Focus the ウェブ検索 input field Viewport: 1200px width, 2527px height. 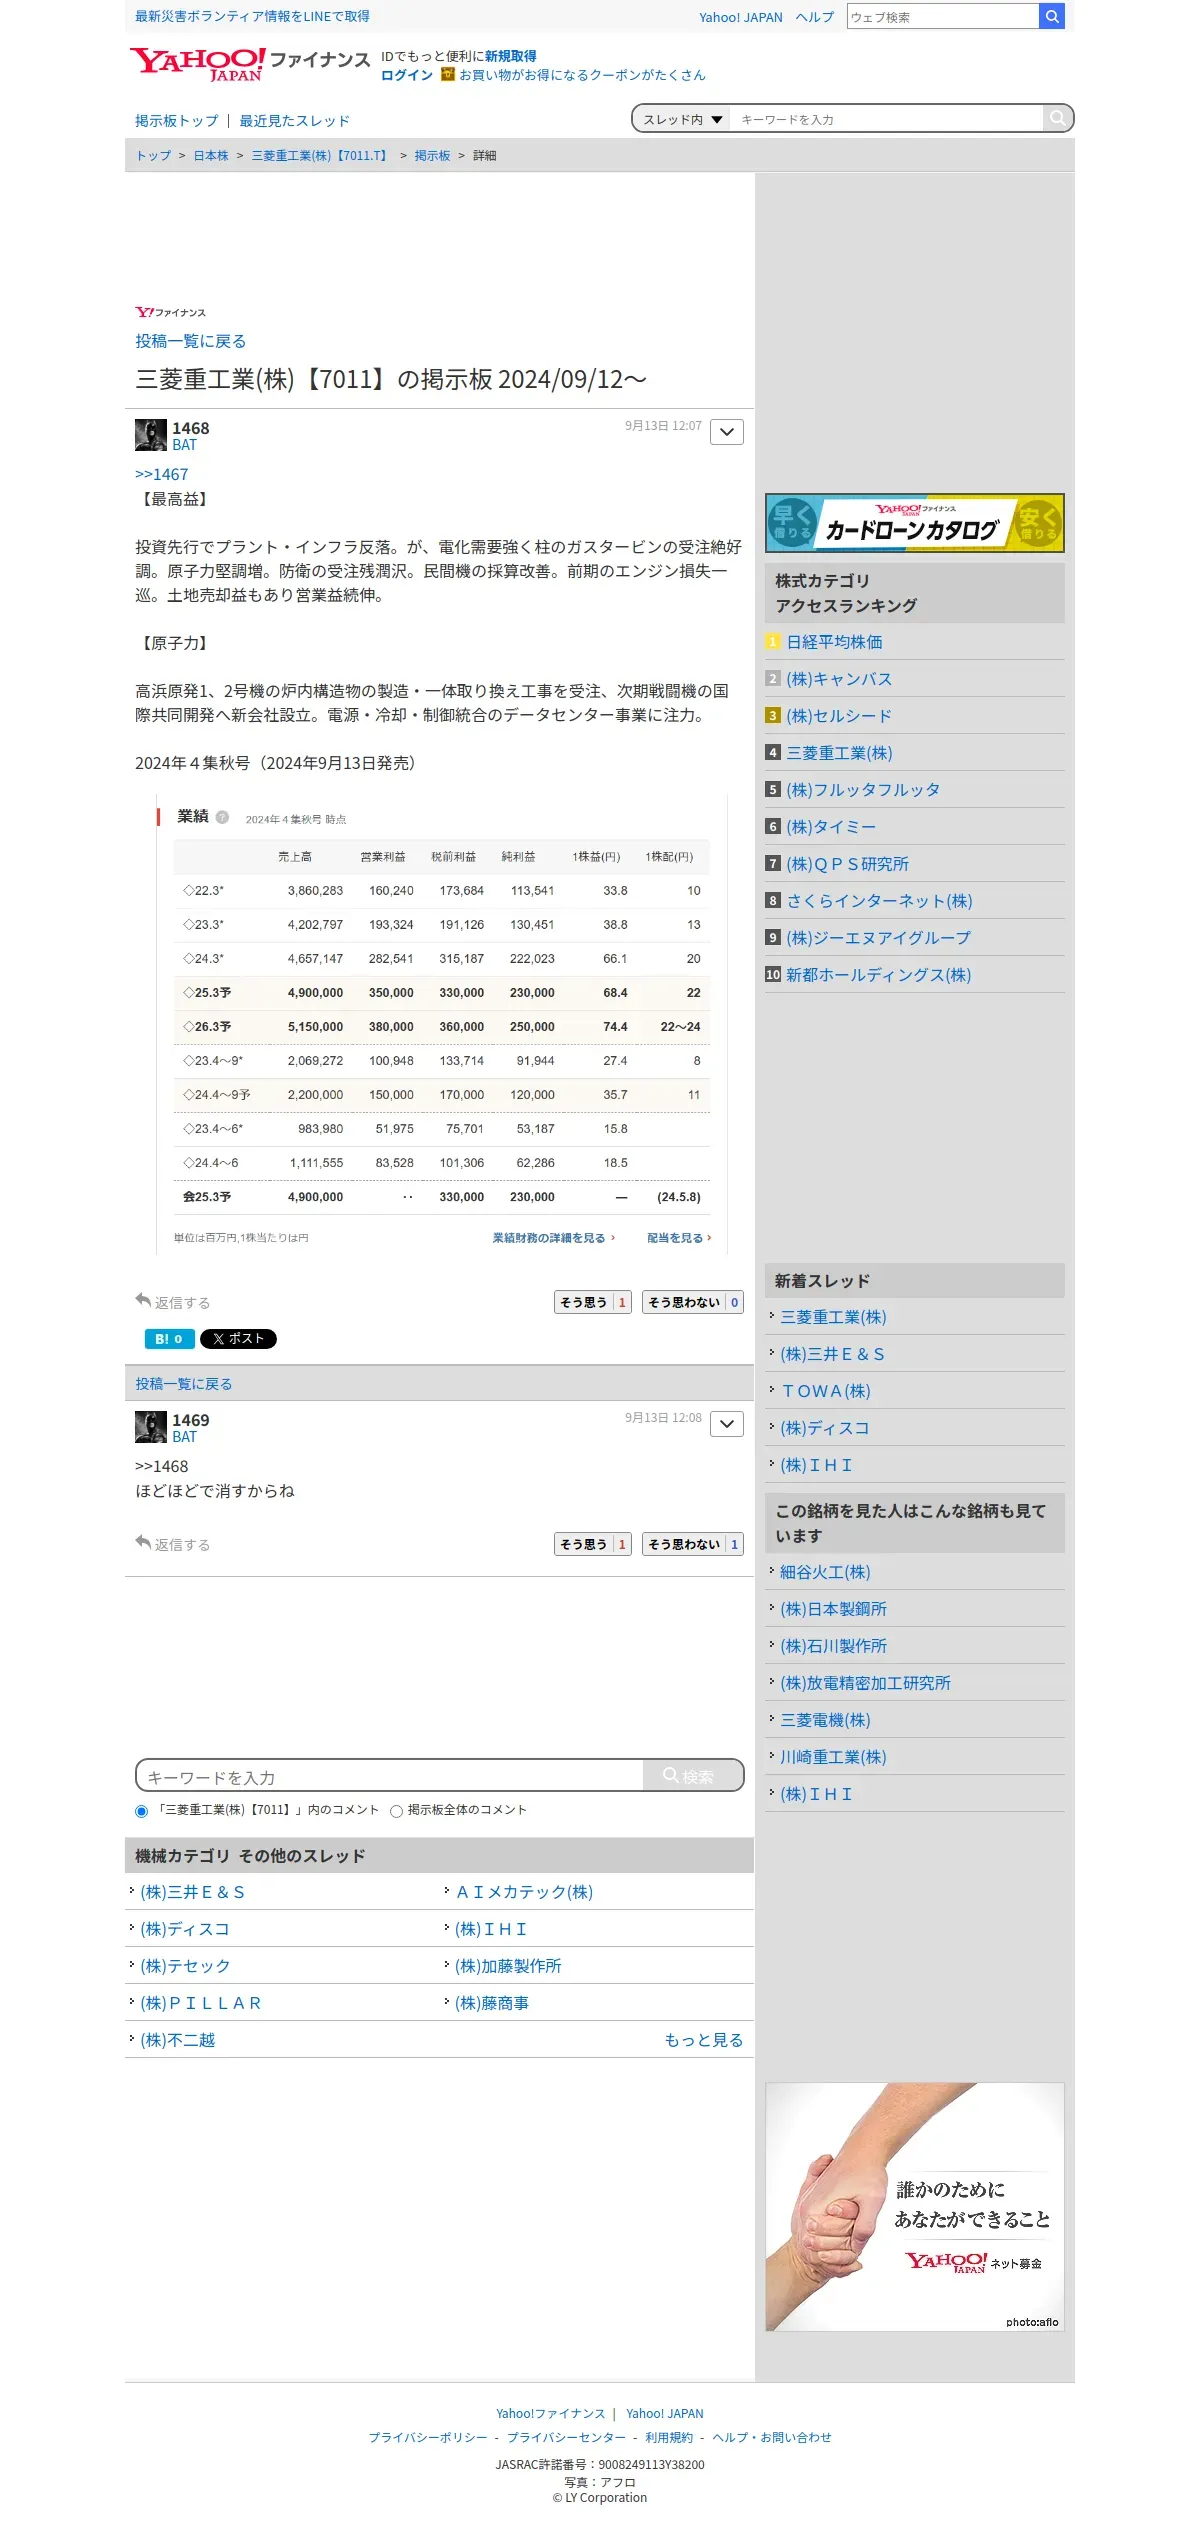coord(943,16)
